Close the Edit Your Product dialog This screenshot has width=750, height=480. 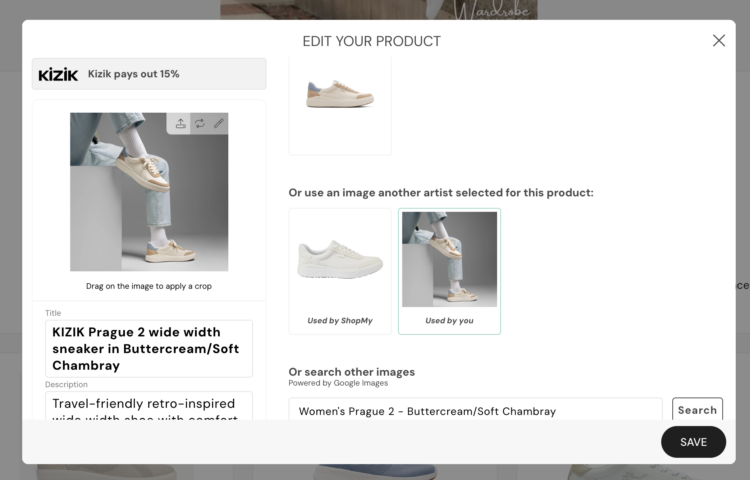718,41
